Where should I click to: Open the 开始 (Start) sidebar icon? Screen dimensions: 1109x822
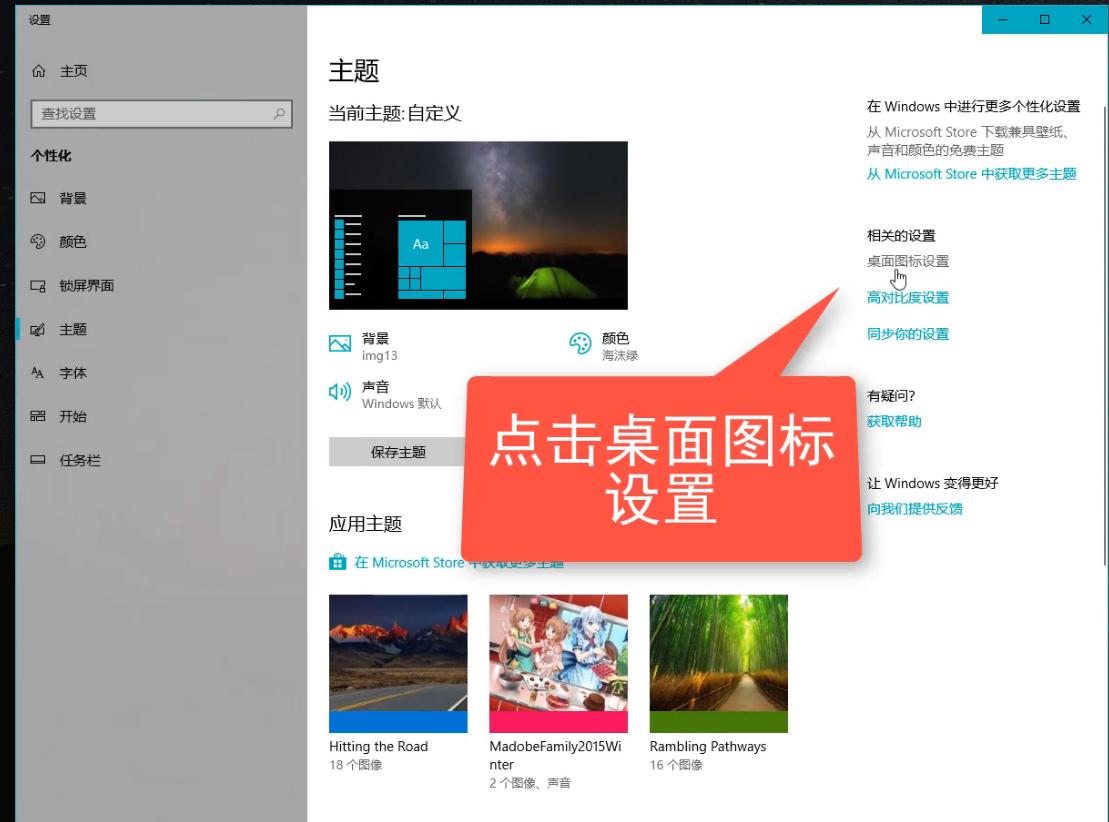pyautogui.click(x=38, y=416)
